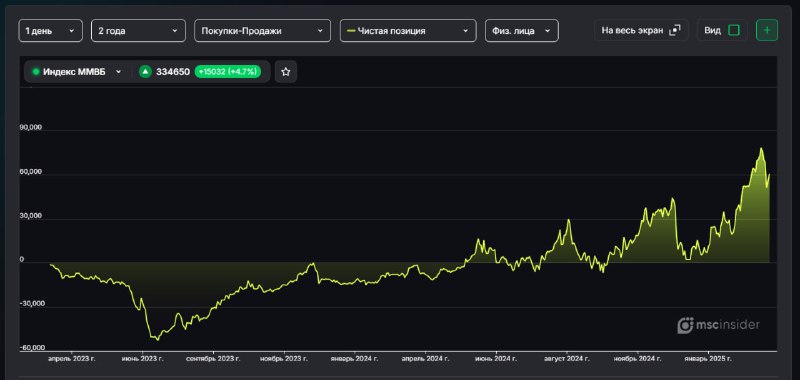The width and height of the screenshot is (800, 380).
Task: Click the 'январь 2024 г.' axis label
Action: tap(355, 359)
